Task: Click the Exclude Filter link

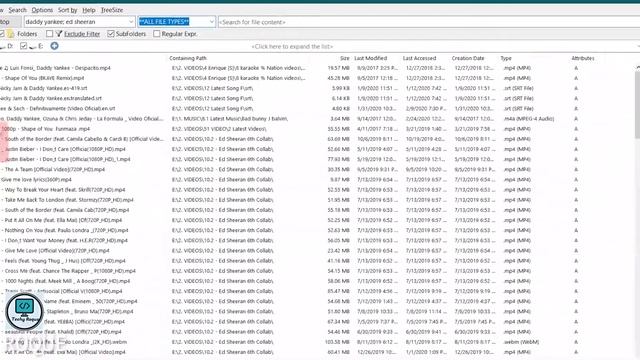Action: pos(82,34)
